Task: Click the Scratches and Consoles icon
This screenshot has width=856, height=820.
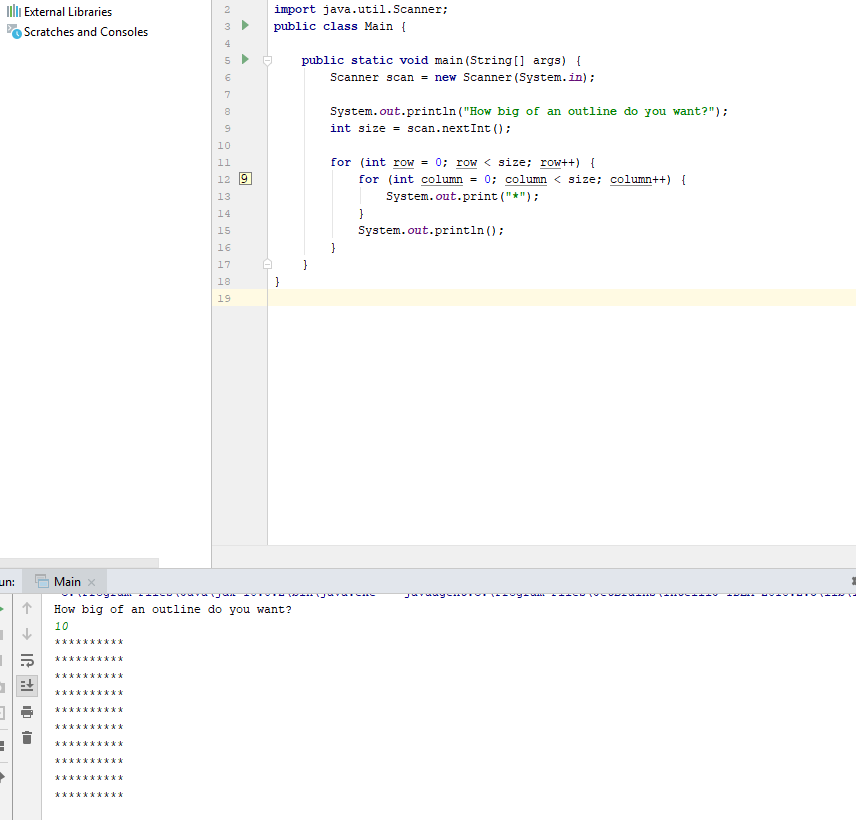Action: tap(14, 32)
